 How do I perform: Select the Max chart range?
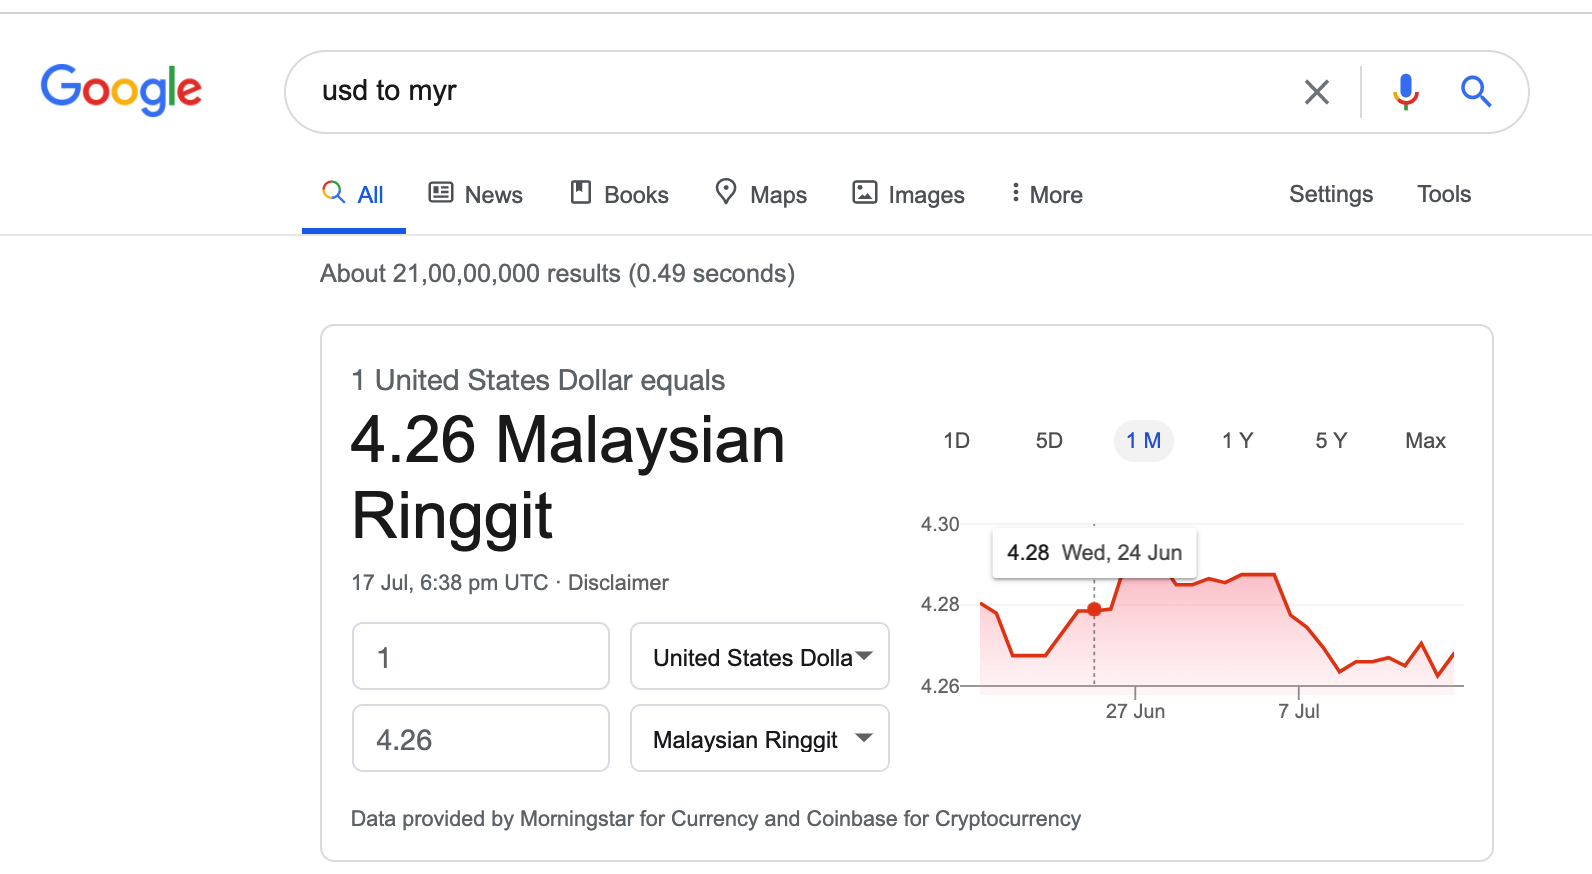tap(1425, 441)
